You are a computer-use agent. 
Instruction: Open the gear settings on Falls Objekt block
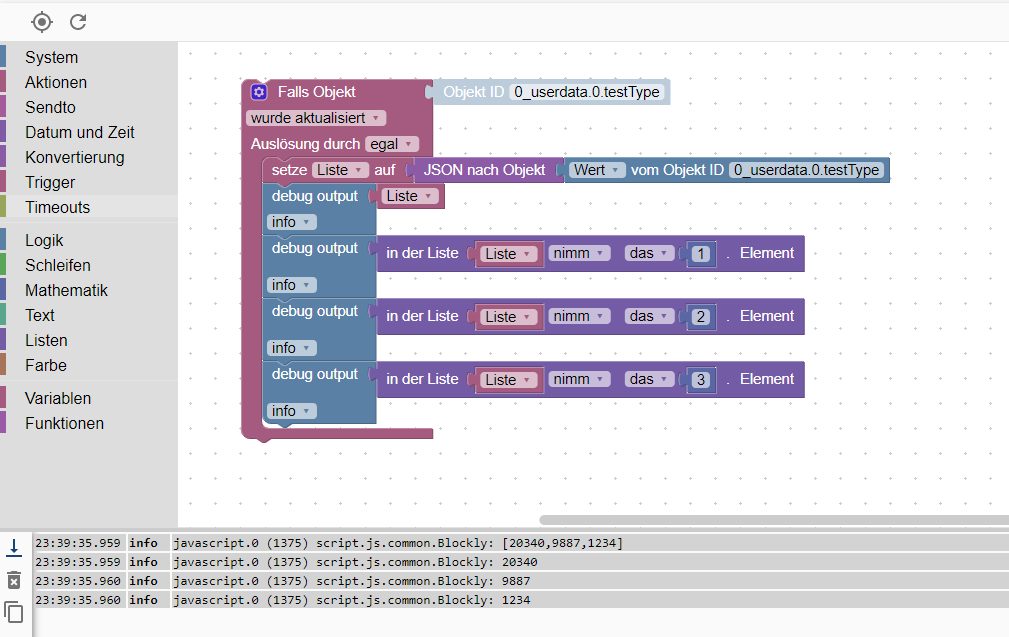(259, 92)
